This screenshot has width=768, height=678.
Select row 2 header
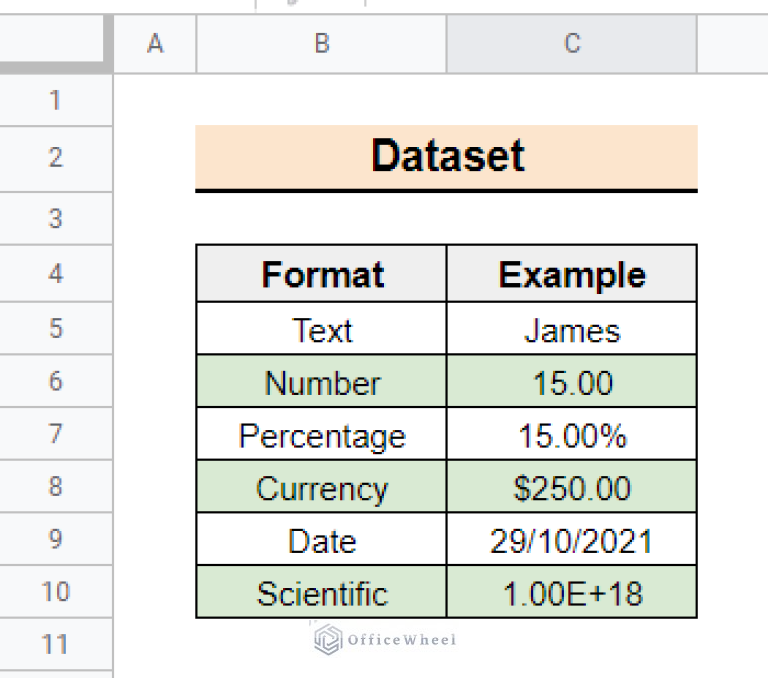(x=55, y=157)
